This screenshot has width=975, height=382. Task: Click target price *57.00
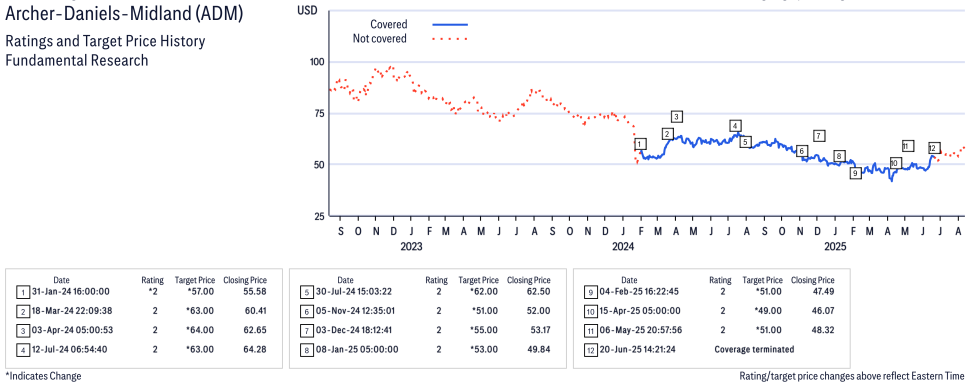click(x=201, y=291)
